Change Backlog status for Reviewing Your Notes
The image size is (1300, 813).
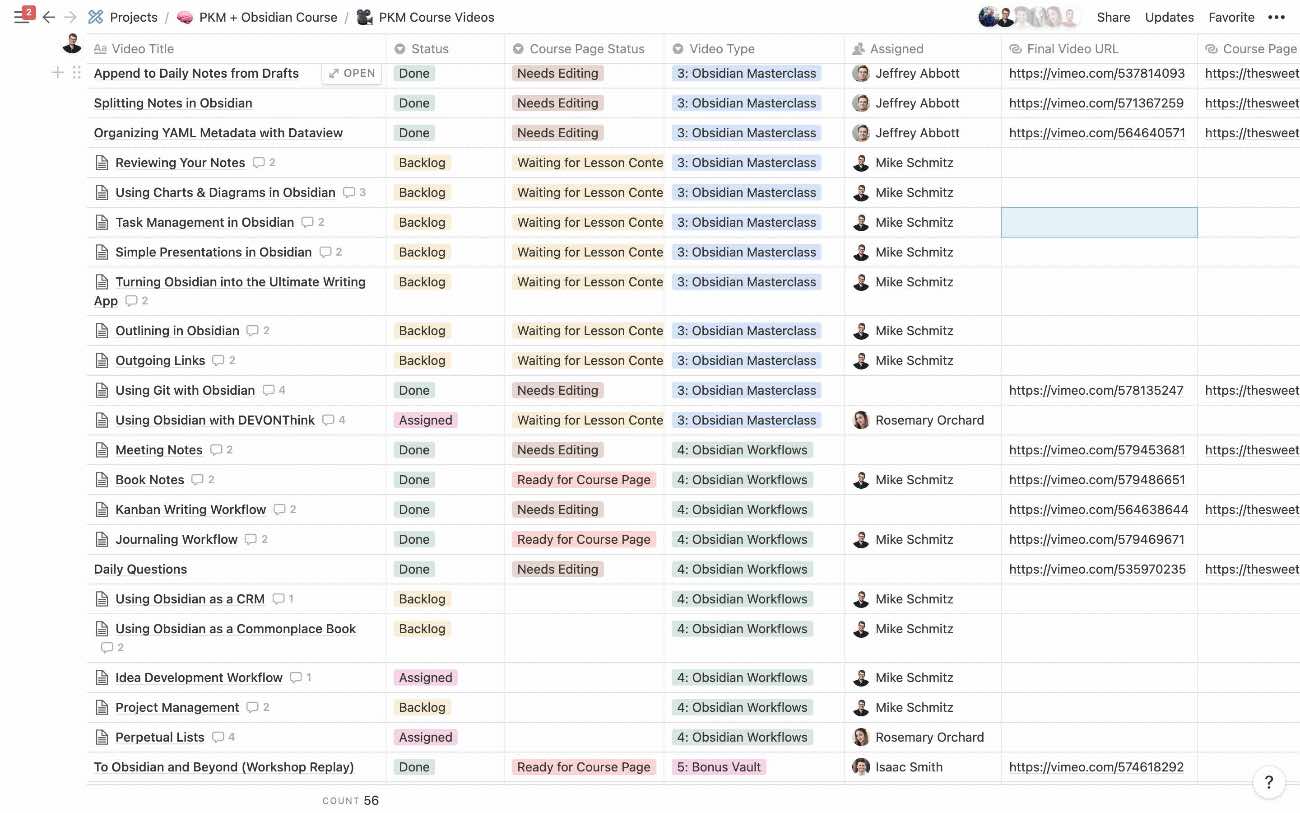(x=422, y=163)
